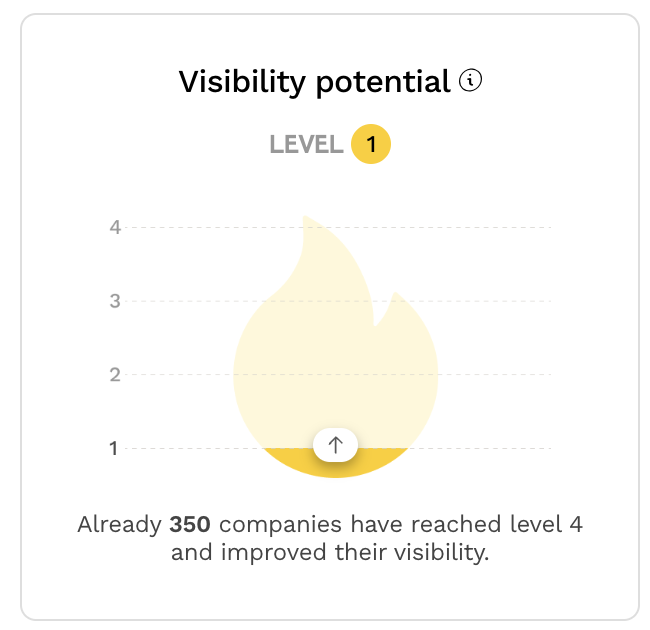The height and width of the screenshot is (630, 650).
Task: Select axis label 2 on the chart
Action: click(115, 375)
